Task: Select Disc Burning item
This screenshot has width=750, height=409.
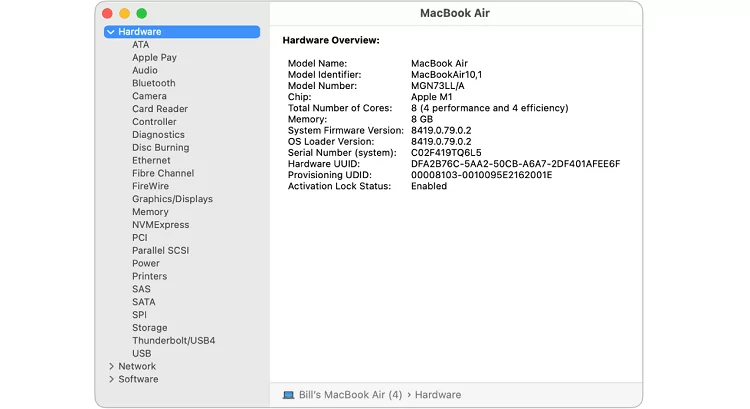Action: [x=161, y=148]
